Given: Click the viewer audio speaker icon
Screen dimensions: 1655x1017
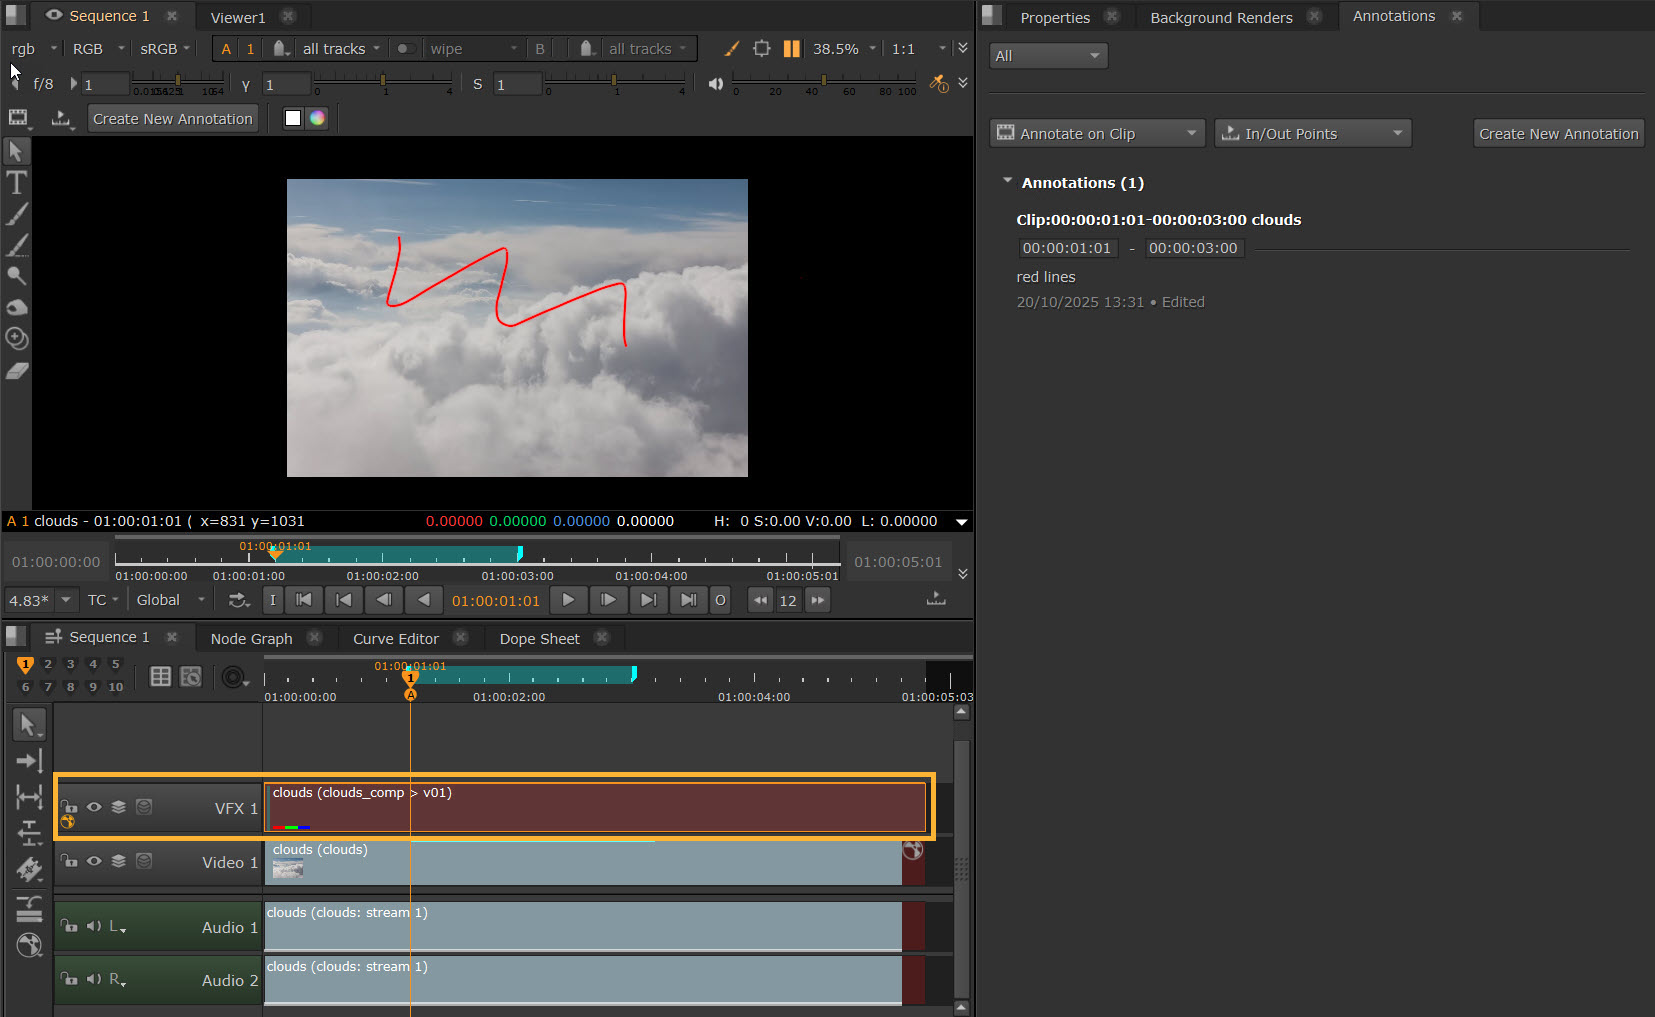Looking at the screenshot, I should pyautogui.click(x=715, y=84).
